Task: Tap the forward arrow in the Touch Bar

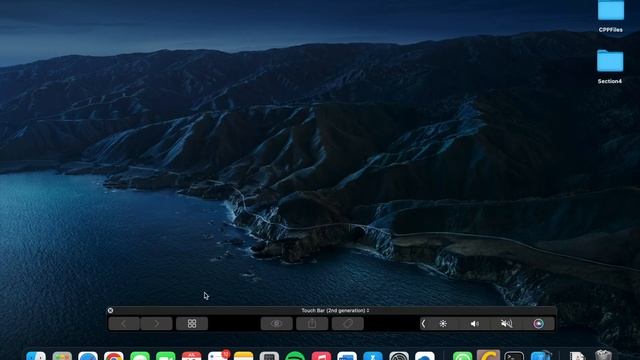Action: 156,324
